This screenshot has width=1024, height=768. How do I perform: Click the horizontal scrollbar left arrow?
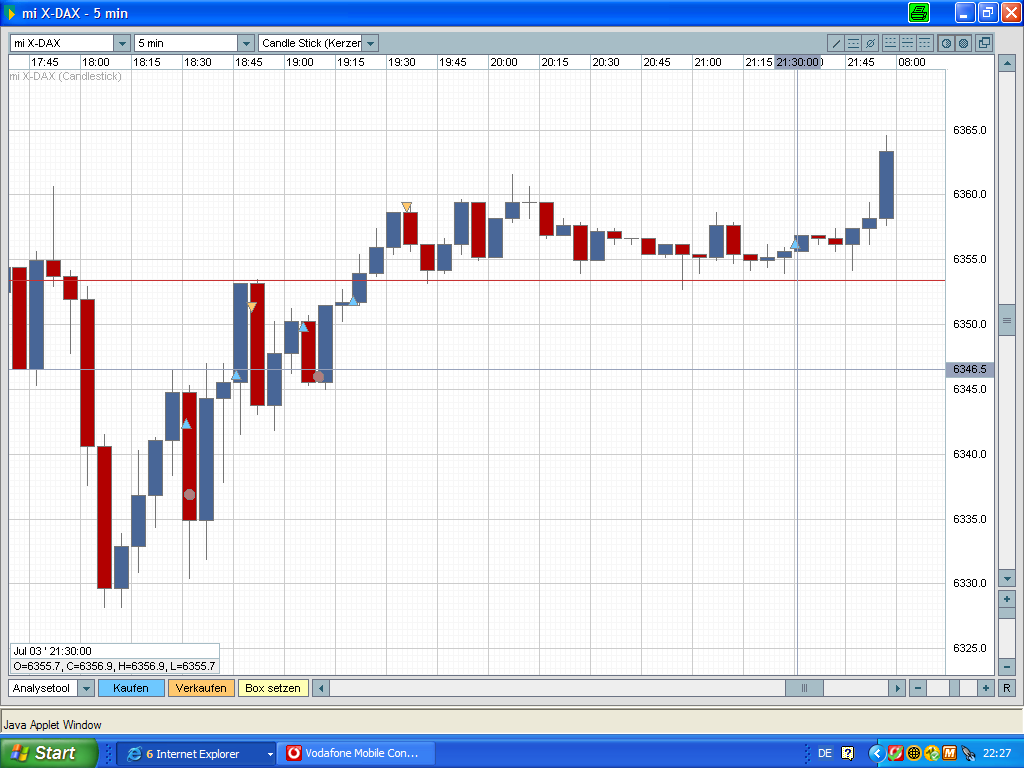pyautogui.click(x=321, y=688)
